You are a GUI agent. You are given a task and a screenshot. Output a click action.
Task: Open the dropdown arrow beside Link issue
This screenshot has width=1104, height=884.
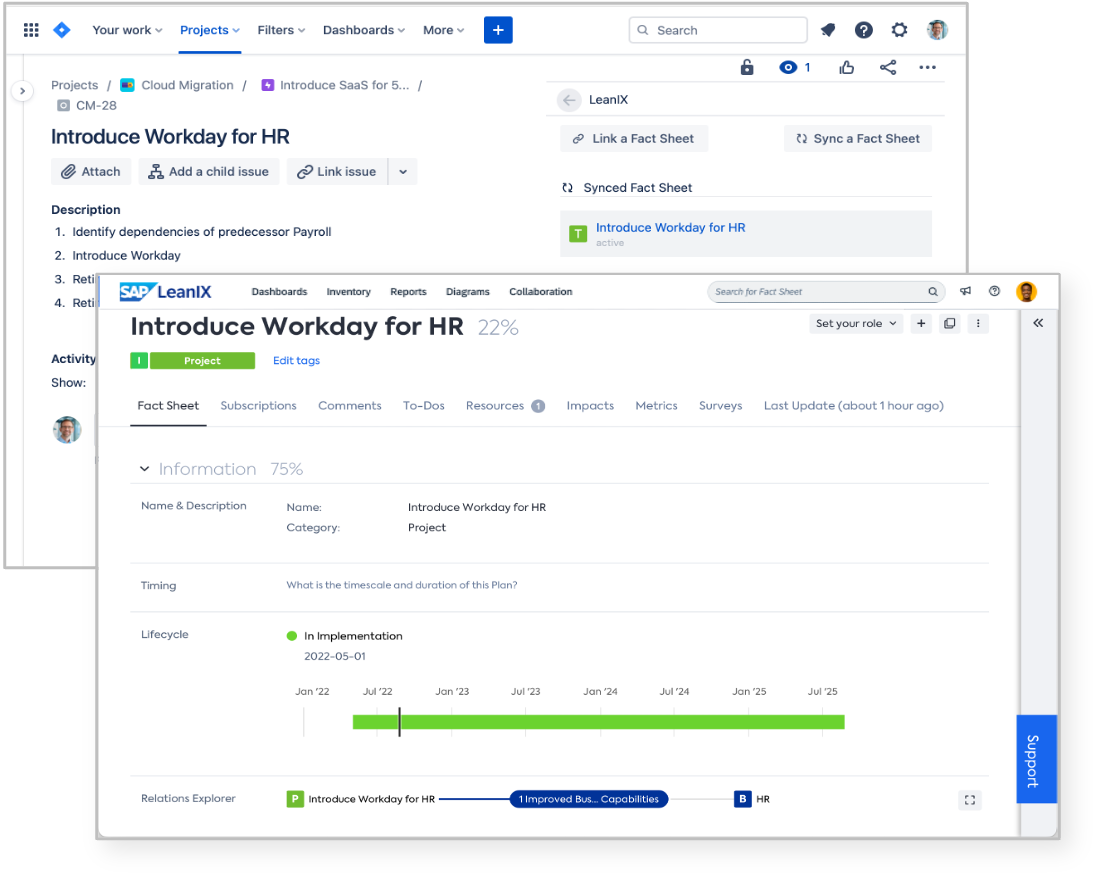tap(403, 172)
